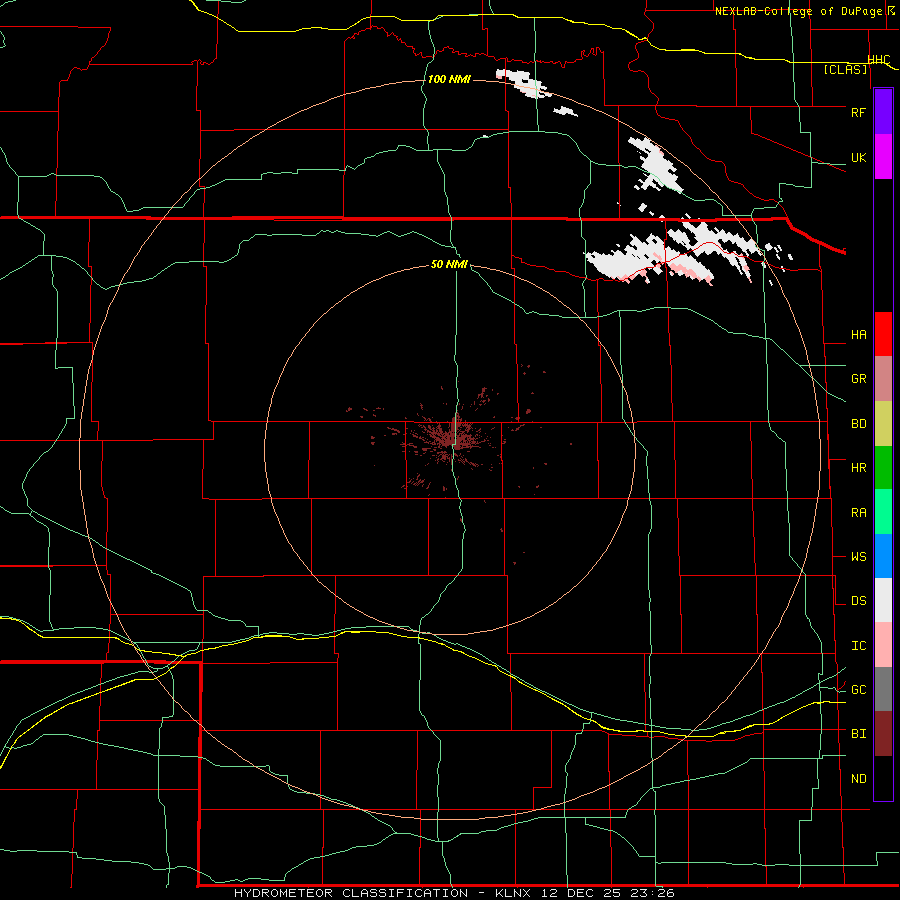This screenshot has width=900, height=900.
Task: Click the 'BD' legend label
Action: (858, 424)
